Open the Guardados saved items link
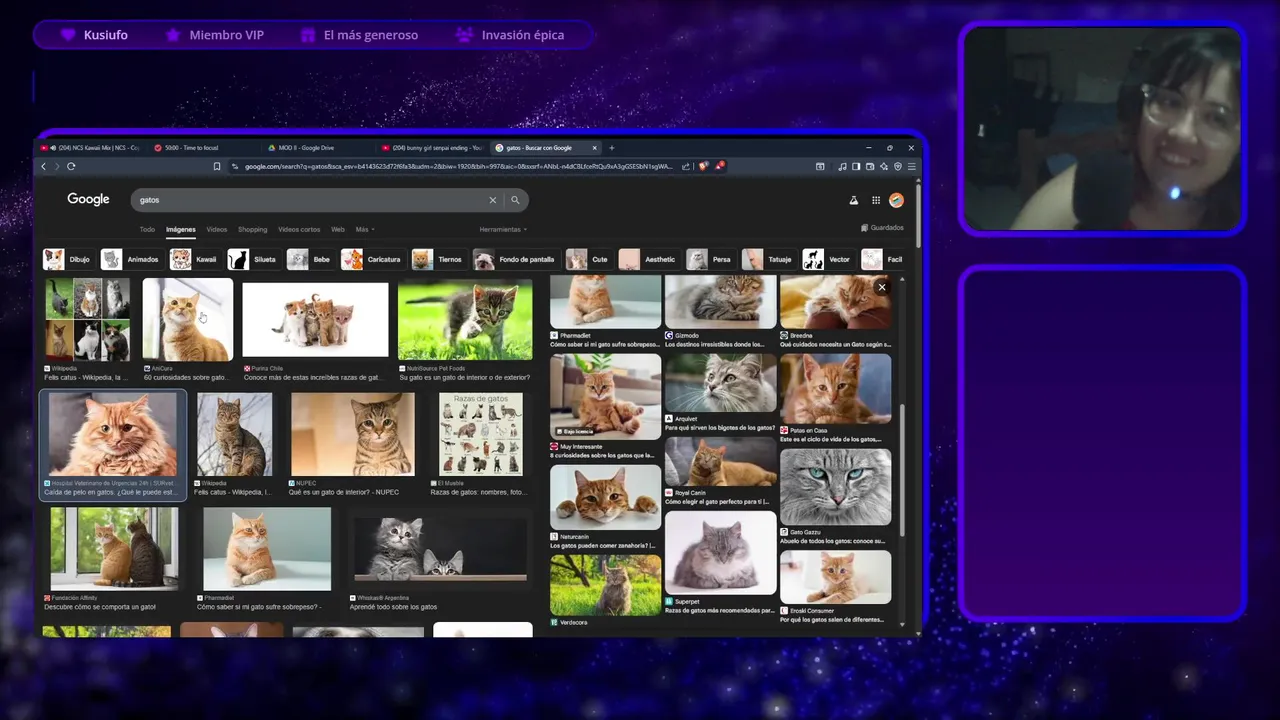Image resolution: width=1280 pixels, height=720 pixels. coord(883,228)
